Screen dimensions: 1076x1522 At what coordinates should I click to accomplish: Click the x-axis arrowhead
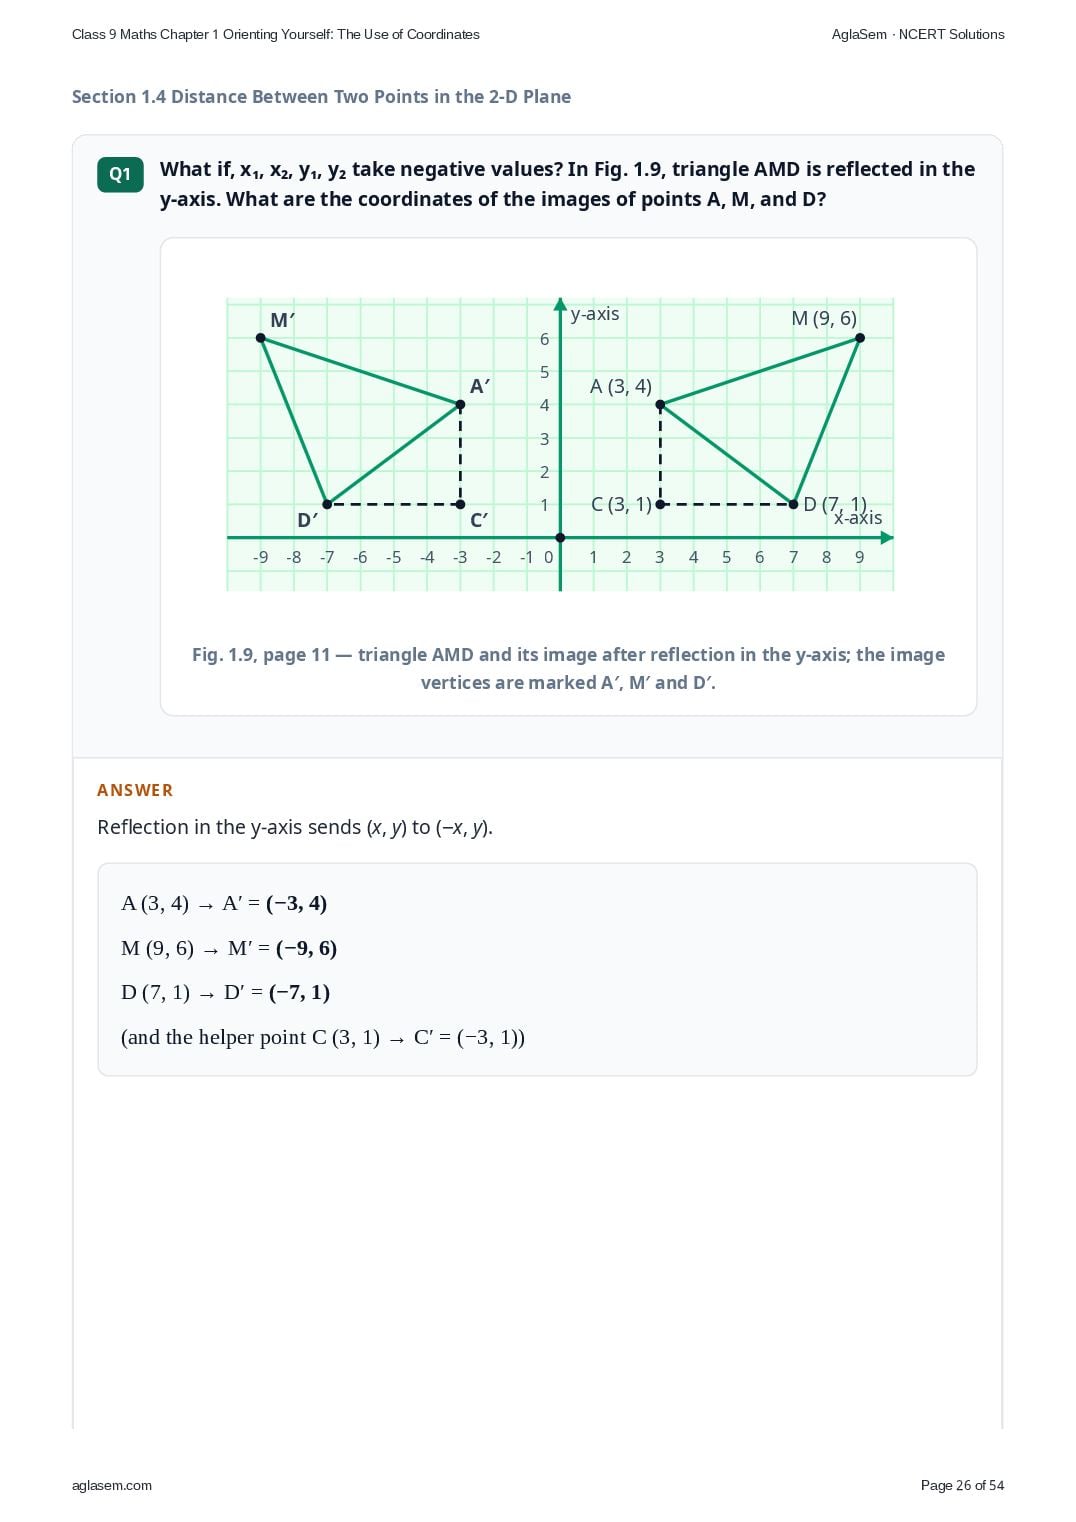click(x=886, y=538)
